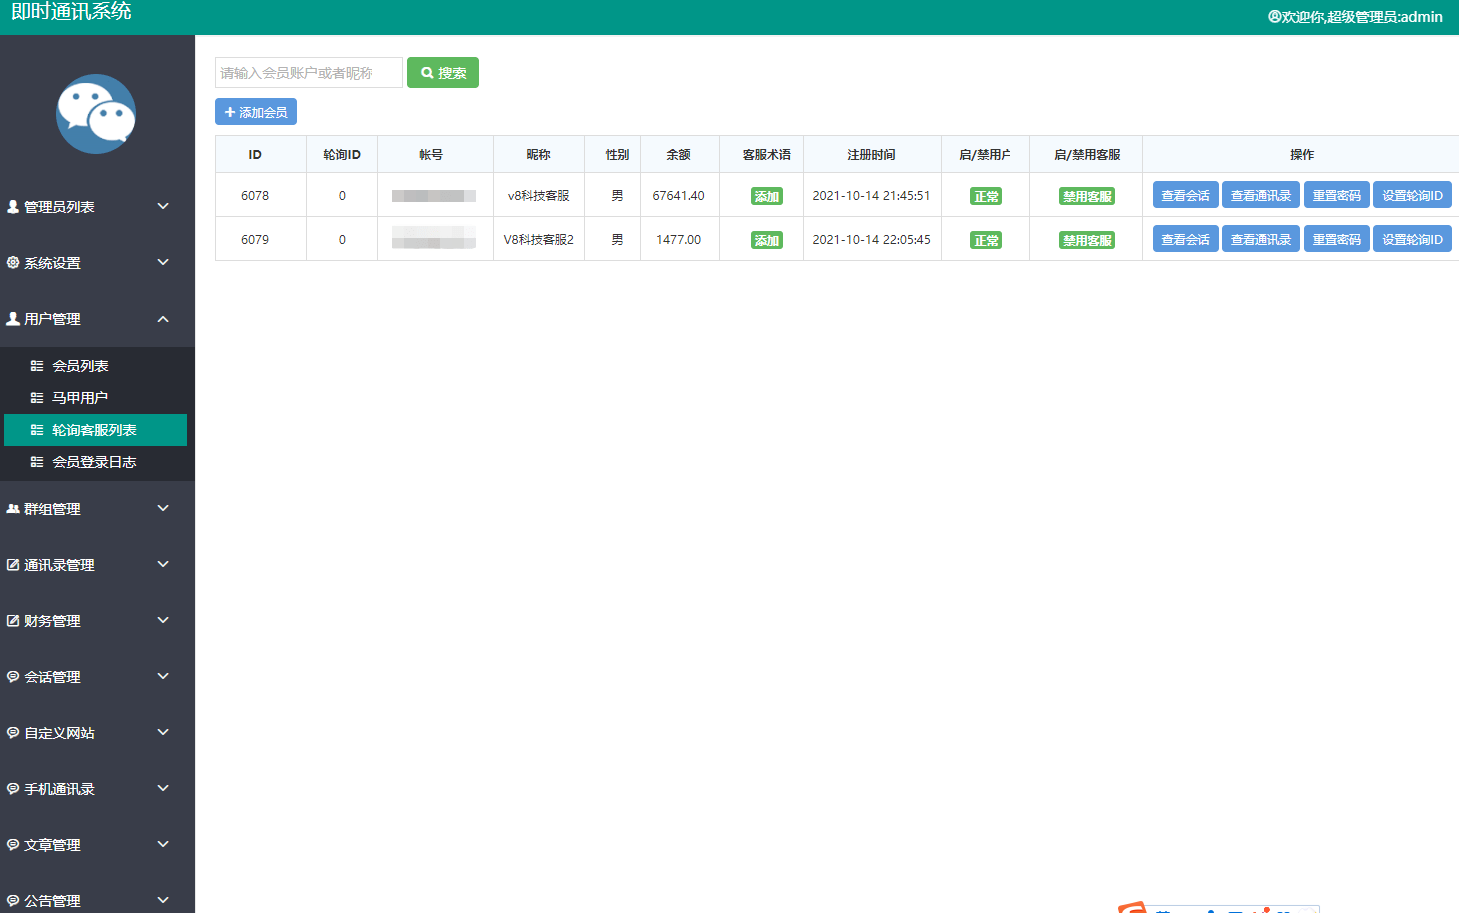Viewport: 1459px width, 913px height.
Task: Click 添加 客服术语 for ID 6078
Action: [x=767, y=197]
